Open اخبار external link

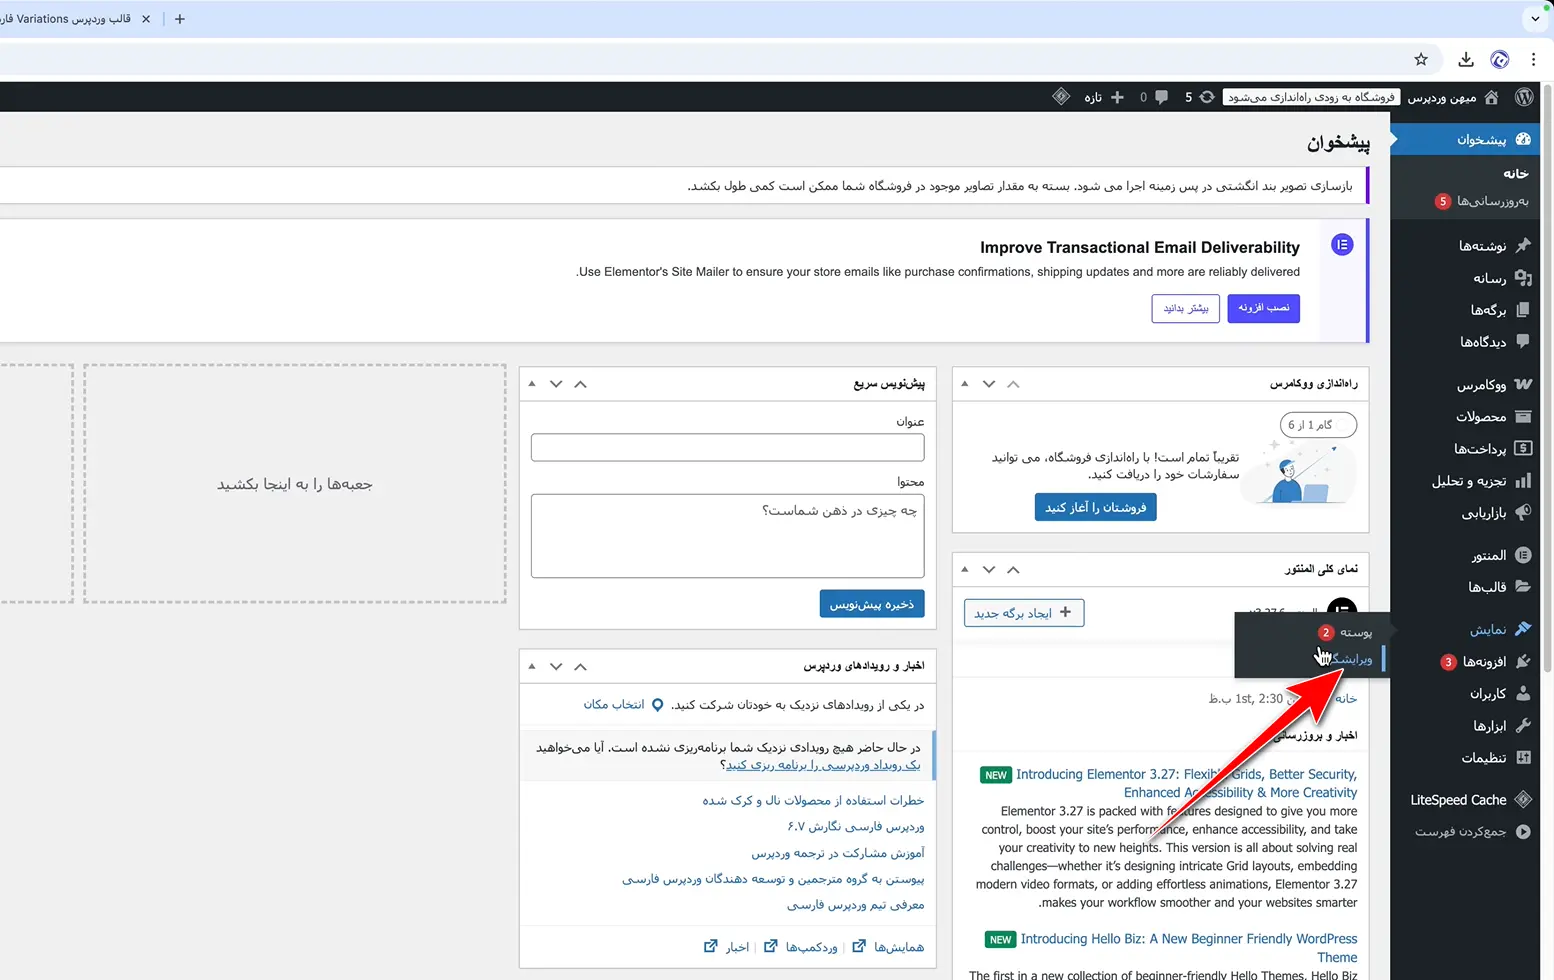727,947
